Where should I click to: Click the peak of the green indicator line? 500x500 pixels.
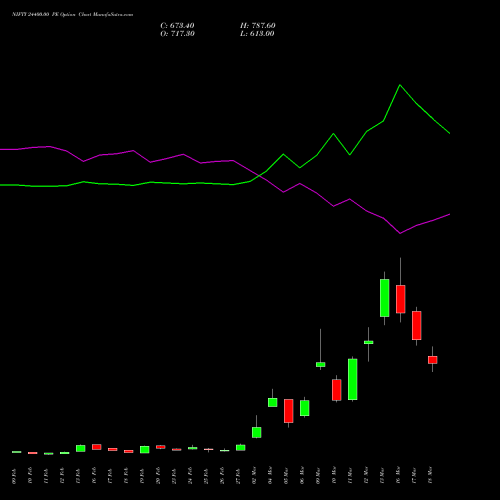point(400,85)
